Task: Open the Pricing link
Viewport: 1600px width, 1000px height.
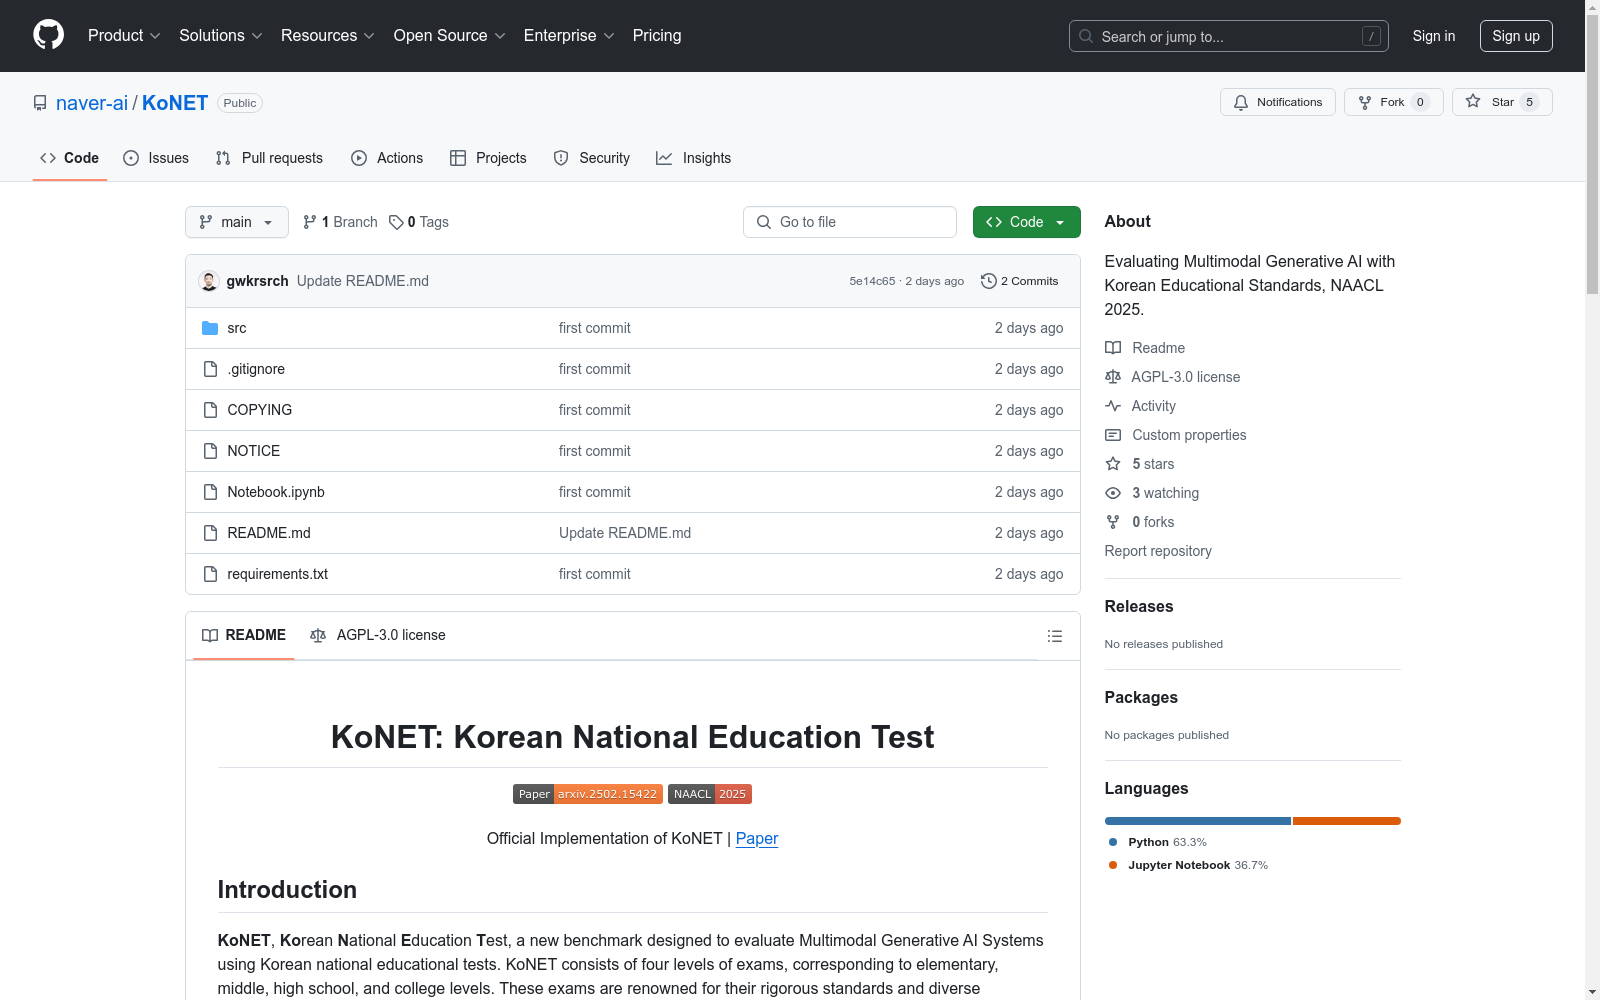Action: click(x=657, y=35)
